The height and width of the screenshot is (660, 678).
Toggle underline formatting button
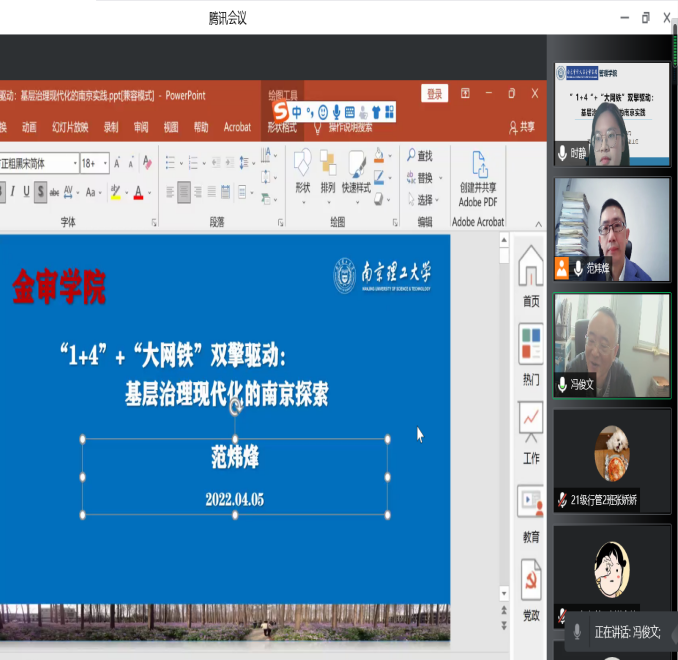click(26, 192)
